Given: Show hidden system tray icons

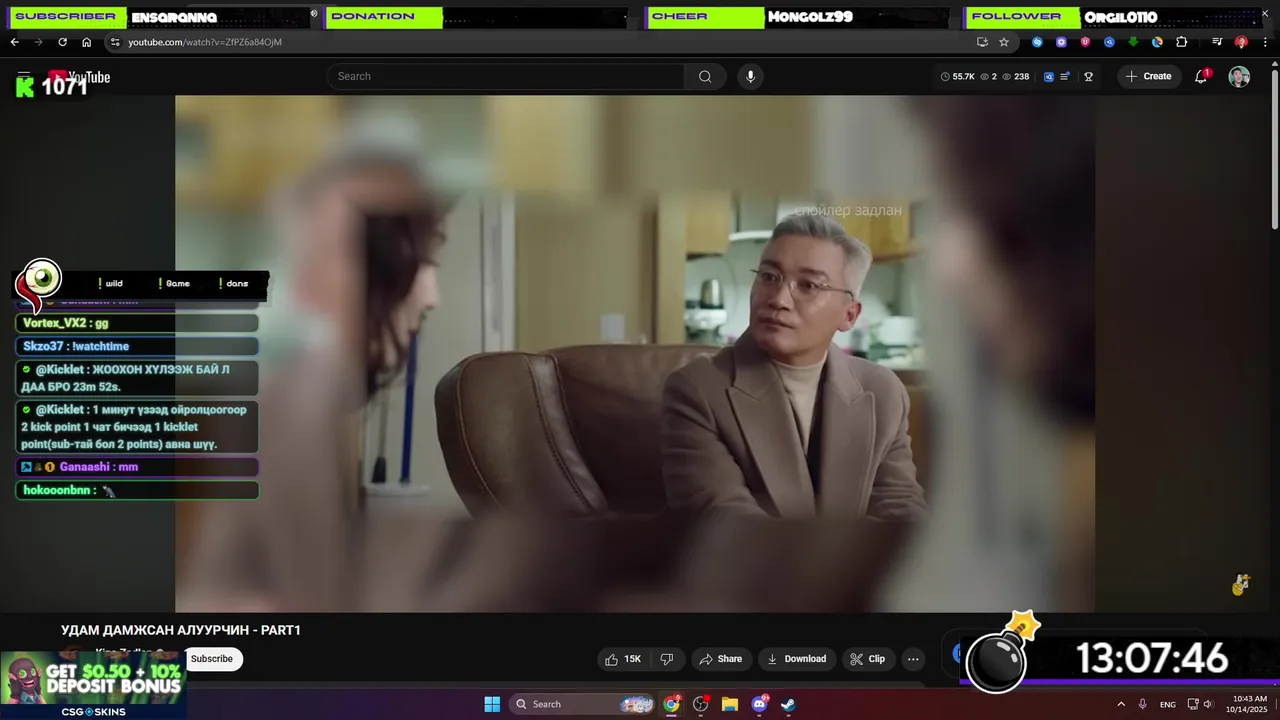Looking at the screenshot, I should (1121, 704).
